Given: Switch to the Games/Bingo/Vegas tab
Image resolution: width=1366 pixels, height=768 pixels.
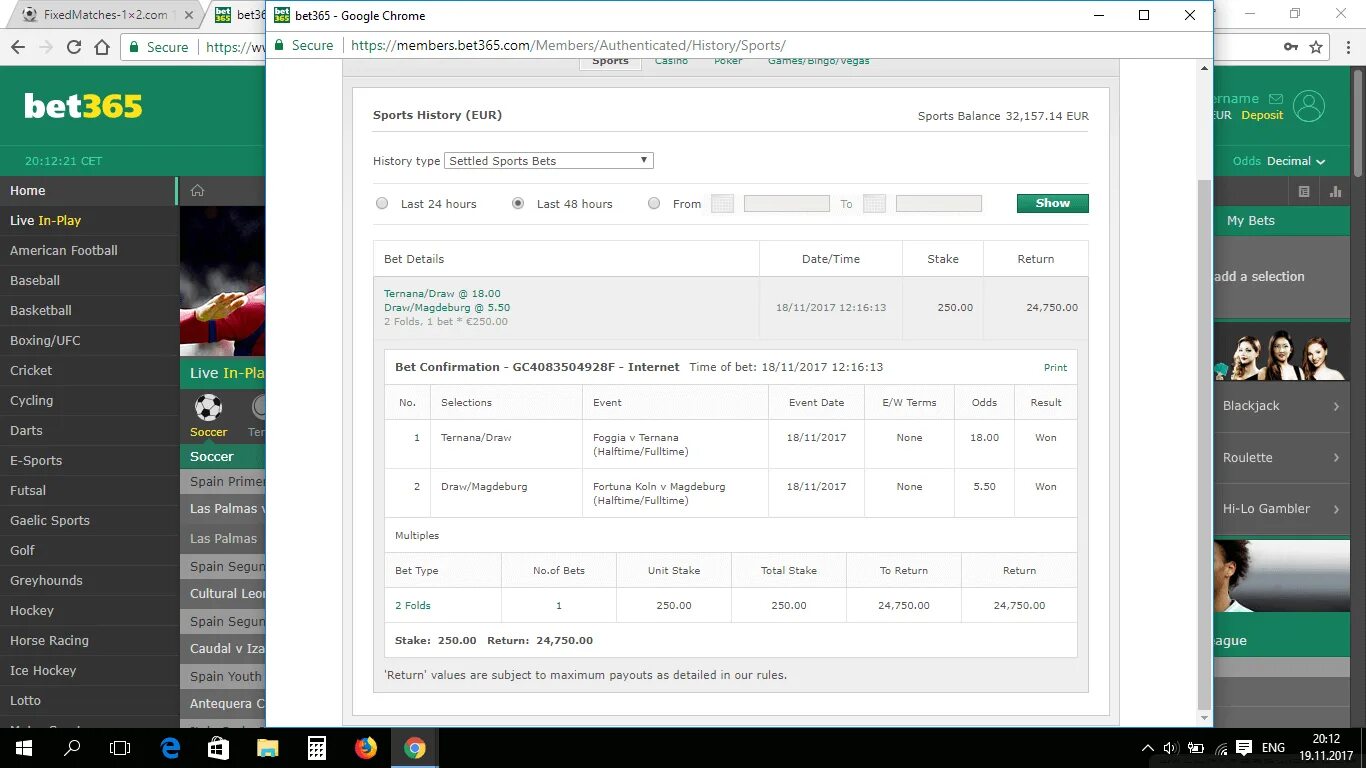Looking at the screenshot, I should pyautogui.click(x=819, y=61).
